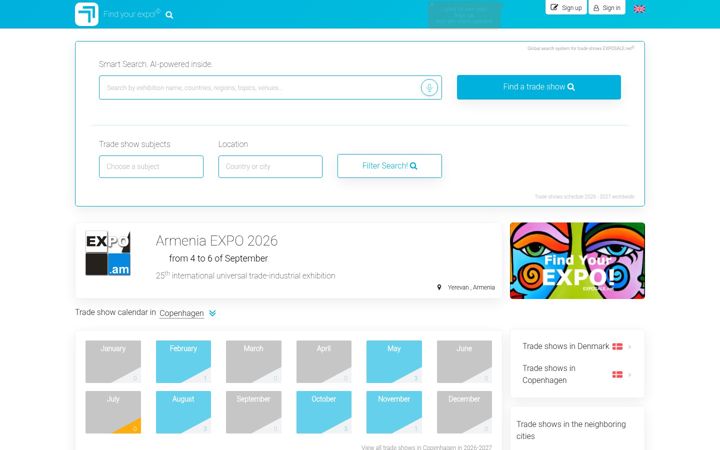Open the Trade shows in Denmark link
720x450 pixels.
tap(566, 346)
